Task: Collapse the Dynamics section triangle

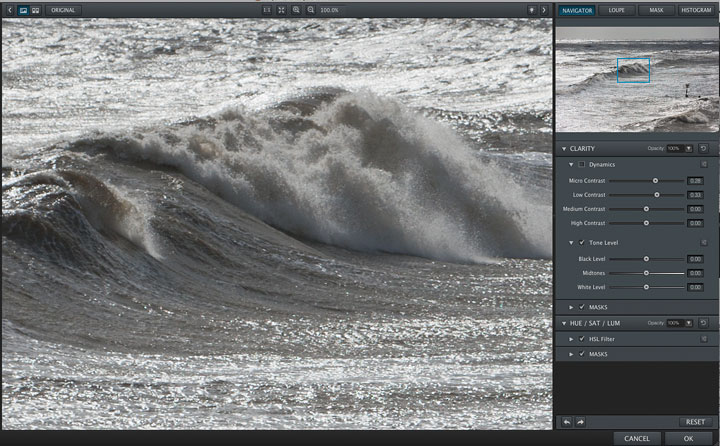Action: [x=571, y=164]
